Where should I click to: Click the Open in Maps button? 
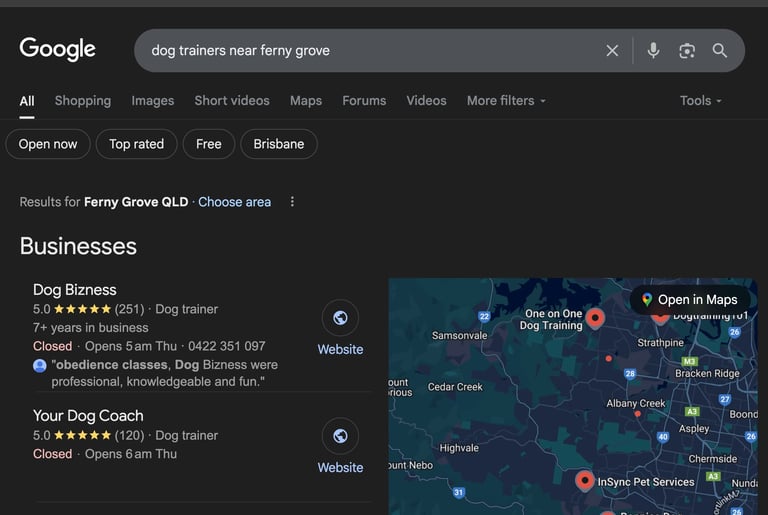coord(690,299)
